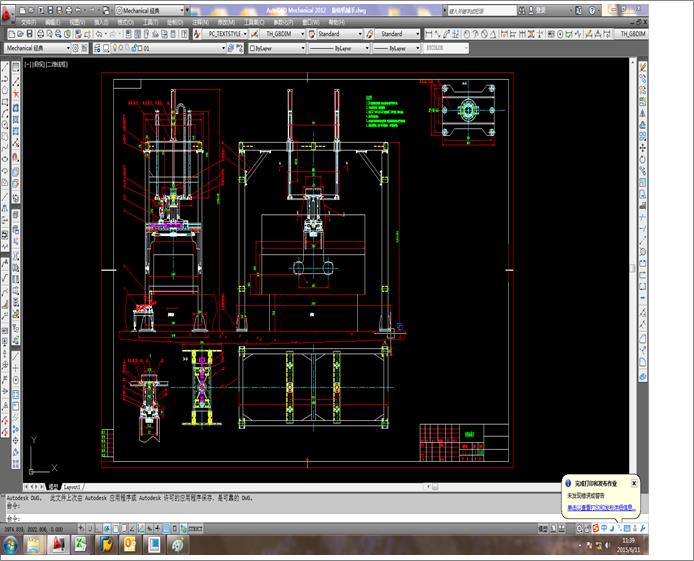Viewport: 694px width, 561px height.
Task: Open the Mechanical workspace dropdown in title bar
Action: [150, 10]
